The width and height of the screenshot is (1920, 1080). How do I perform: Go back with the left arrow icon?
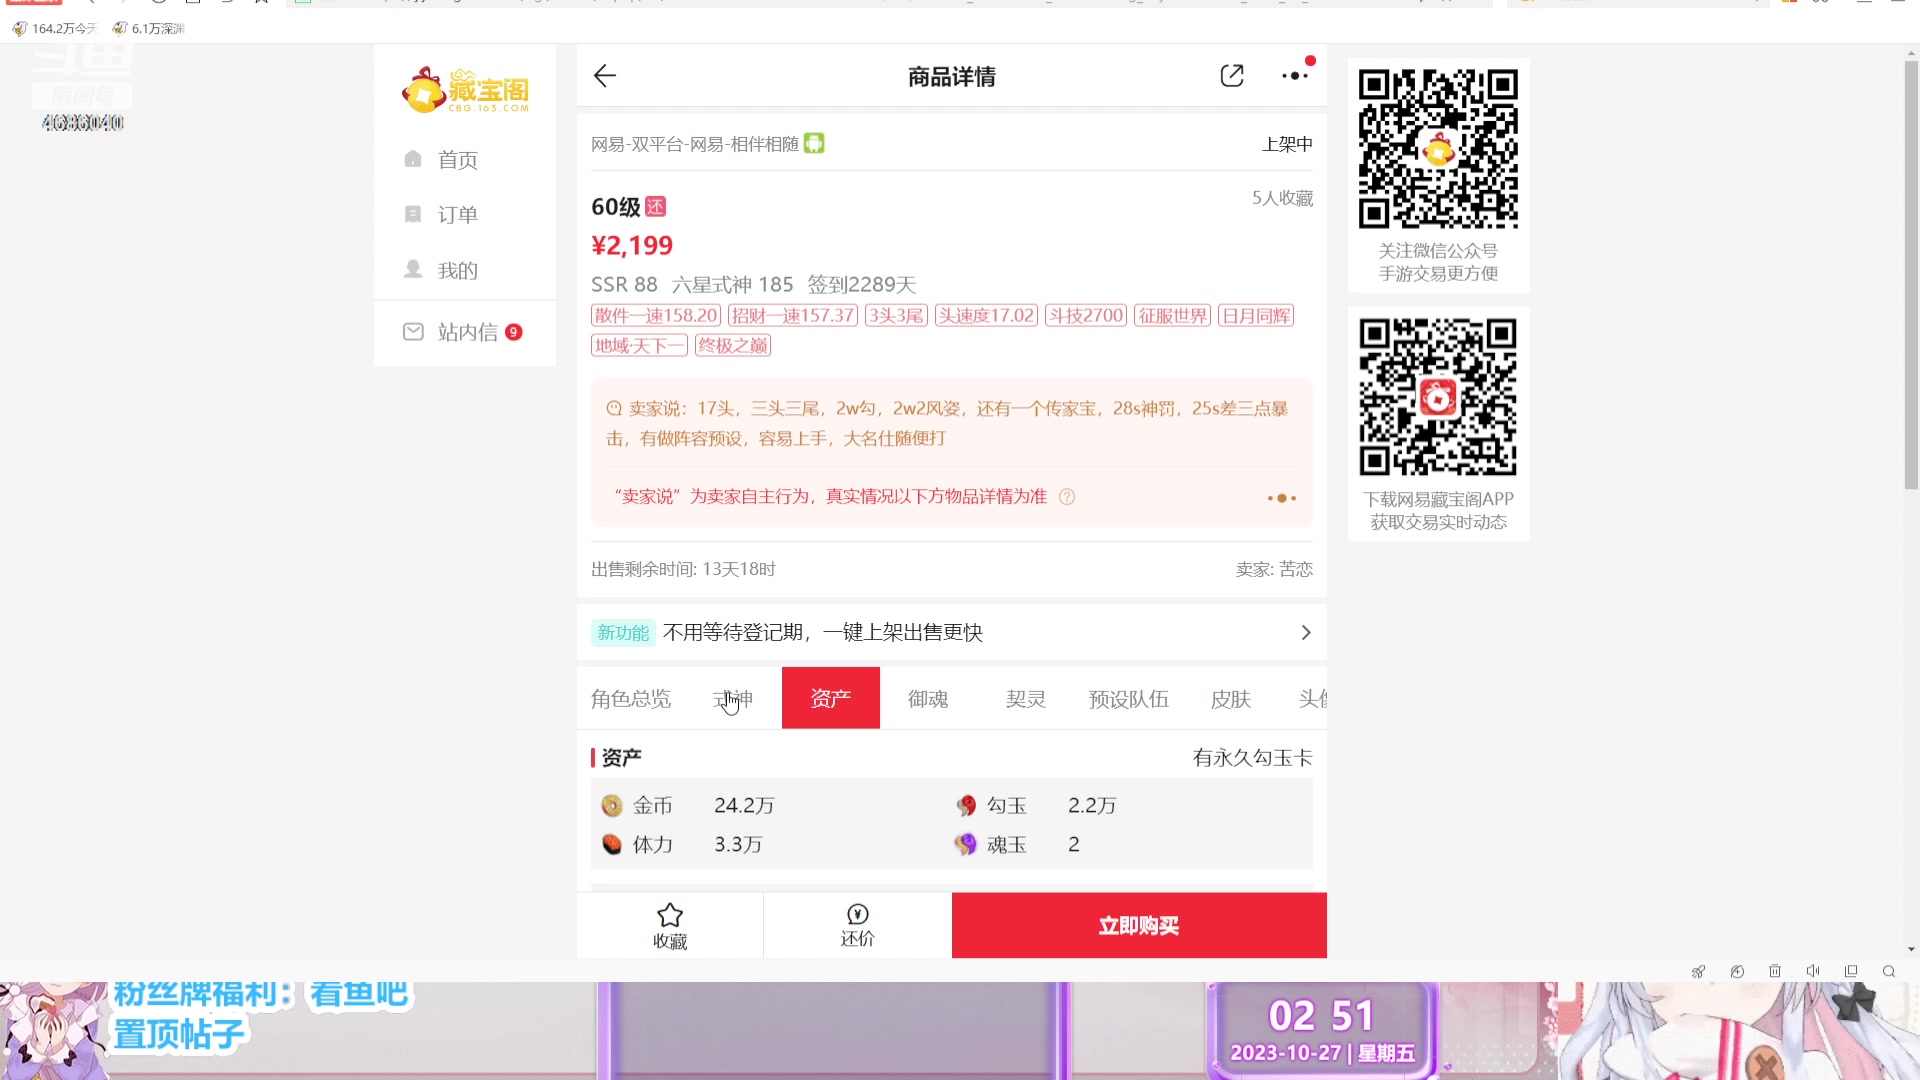[x=605, y=76]
